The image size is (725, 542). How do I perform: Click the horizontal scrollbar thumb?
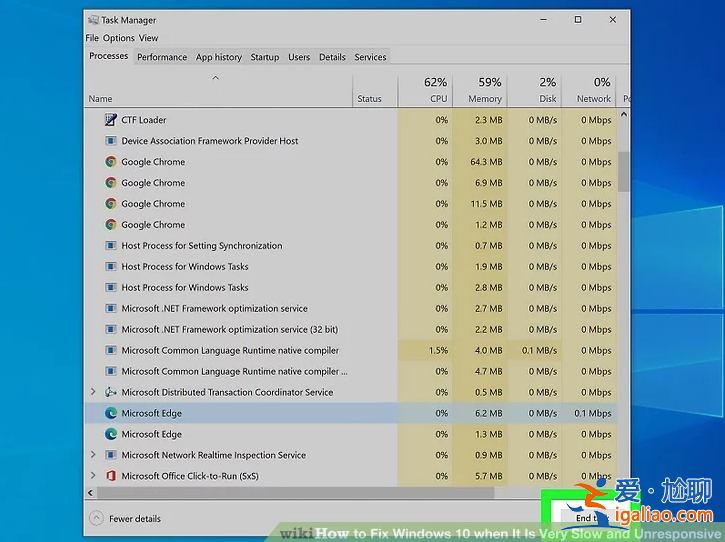(x=295, y=493)
